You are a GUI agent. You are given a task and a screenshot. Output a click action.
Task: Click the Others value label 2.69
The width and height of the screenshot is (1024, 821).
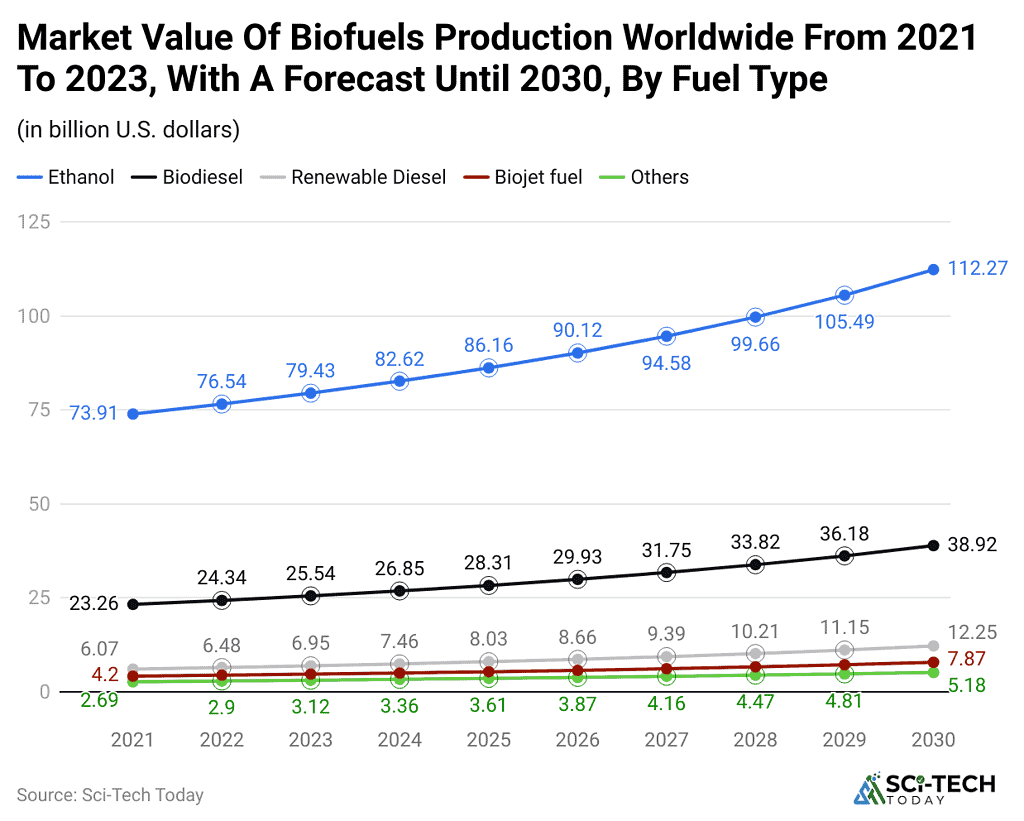click(x=99, y=700)
